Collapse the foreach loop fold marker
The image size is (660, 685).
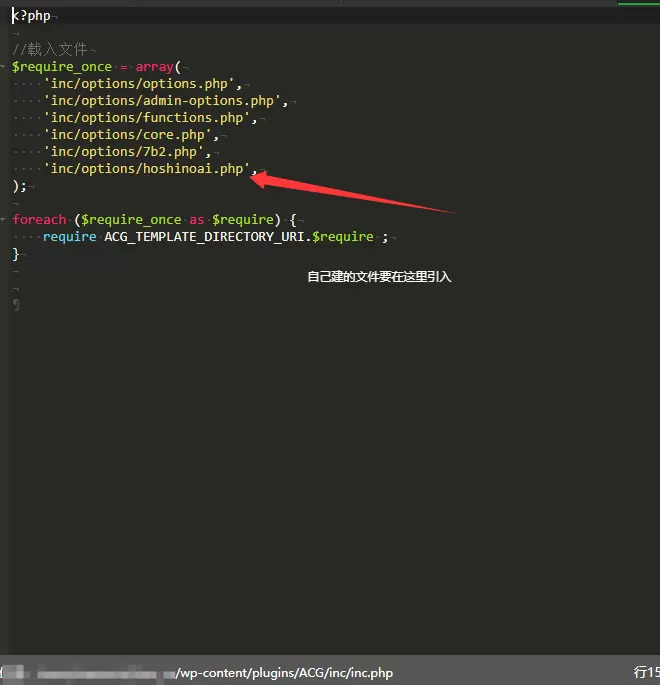[3, 219]
